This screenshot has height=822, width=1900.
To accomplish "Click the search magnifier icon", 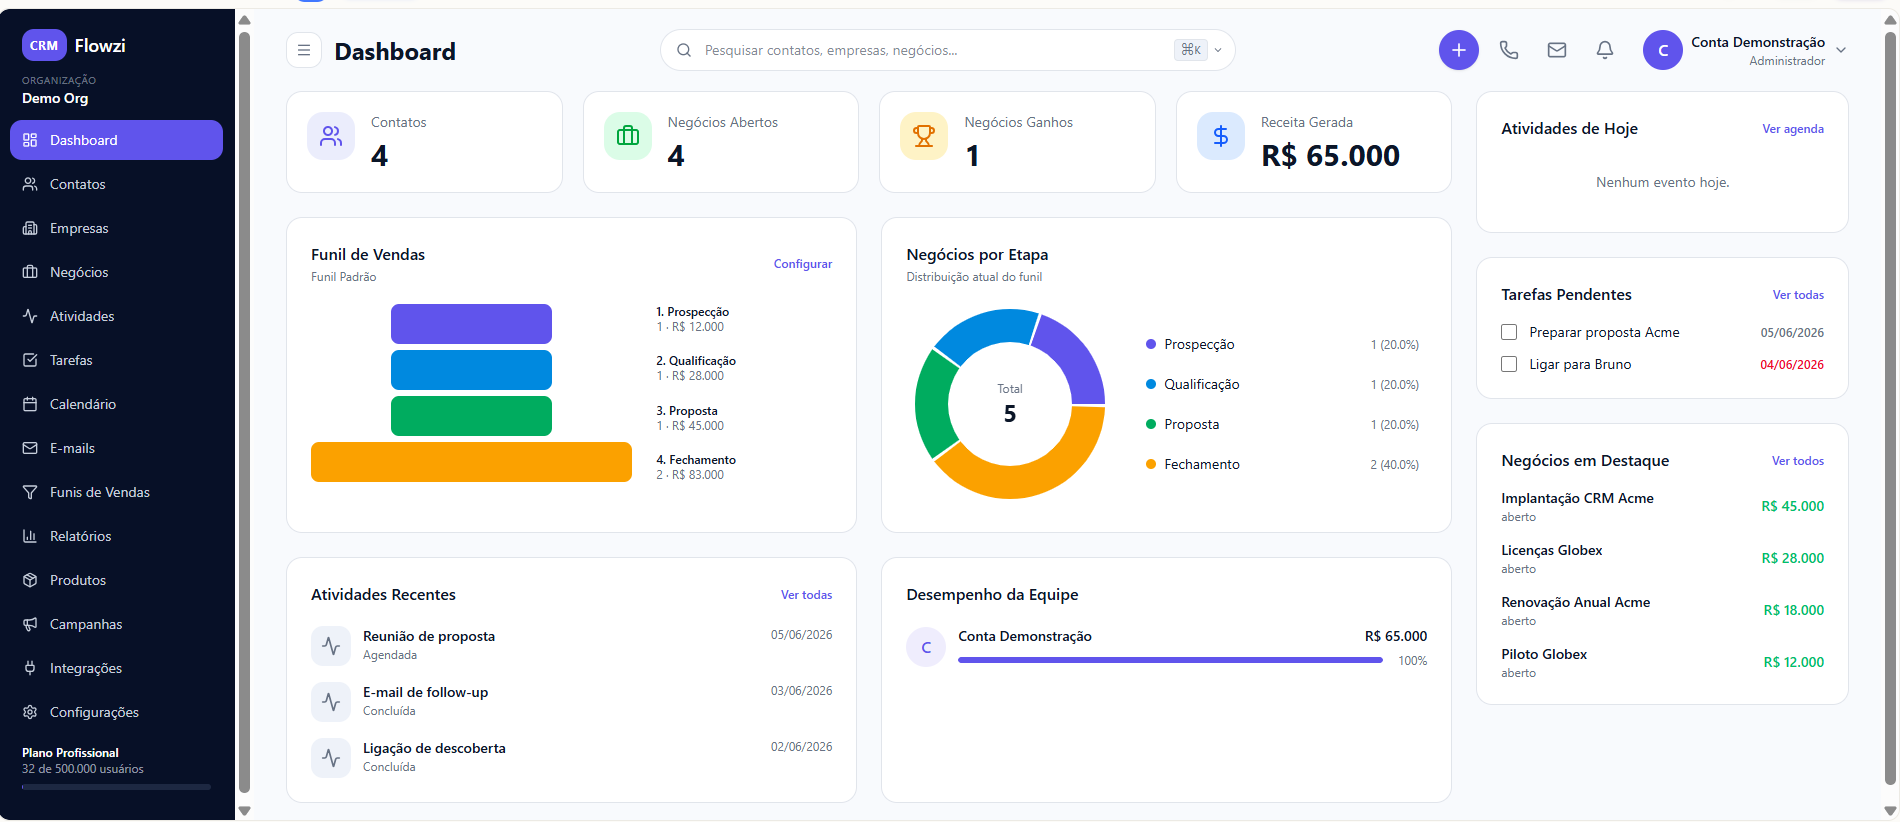I will (x=684, y=50).
